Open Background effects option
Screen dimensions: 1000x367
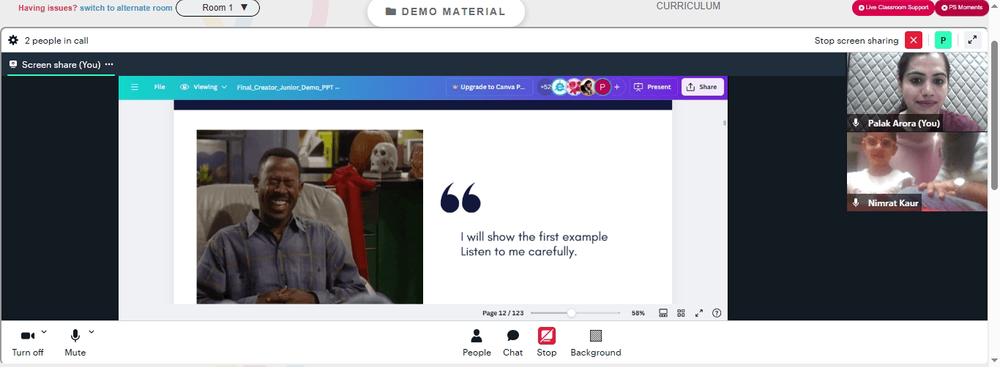[x=596, y=343]
